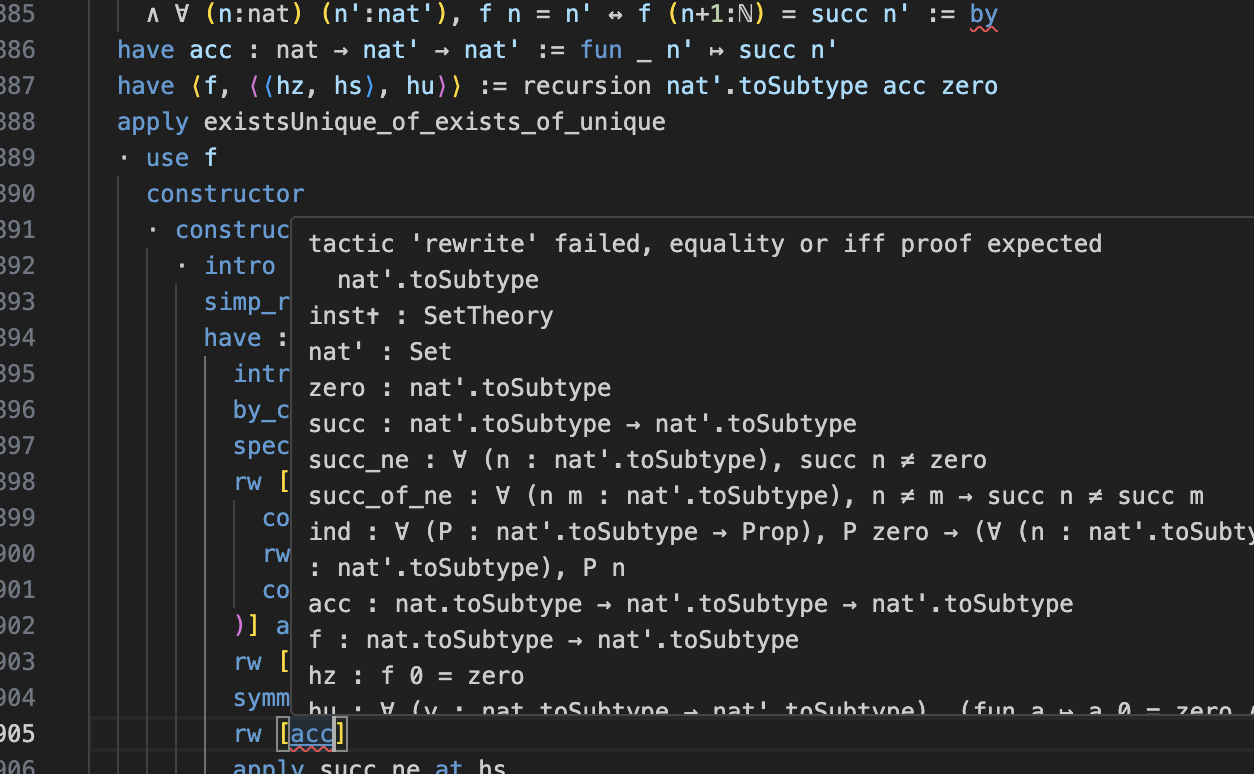
Task: Click the red-underlined "by" keyword on line 385
Action: point(984,14)
